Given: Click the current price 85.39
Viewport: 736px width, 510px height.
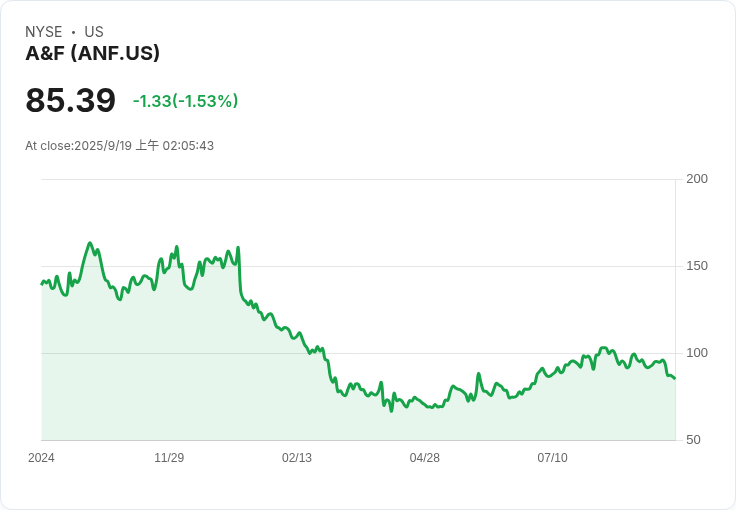Looking at the screenshot, I should click(70, 101).
